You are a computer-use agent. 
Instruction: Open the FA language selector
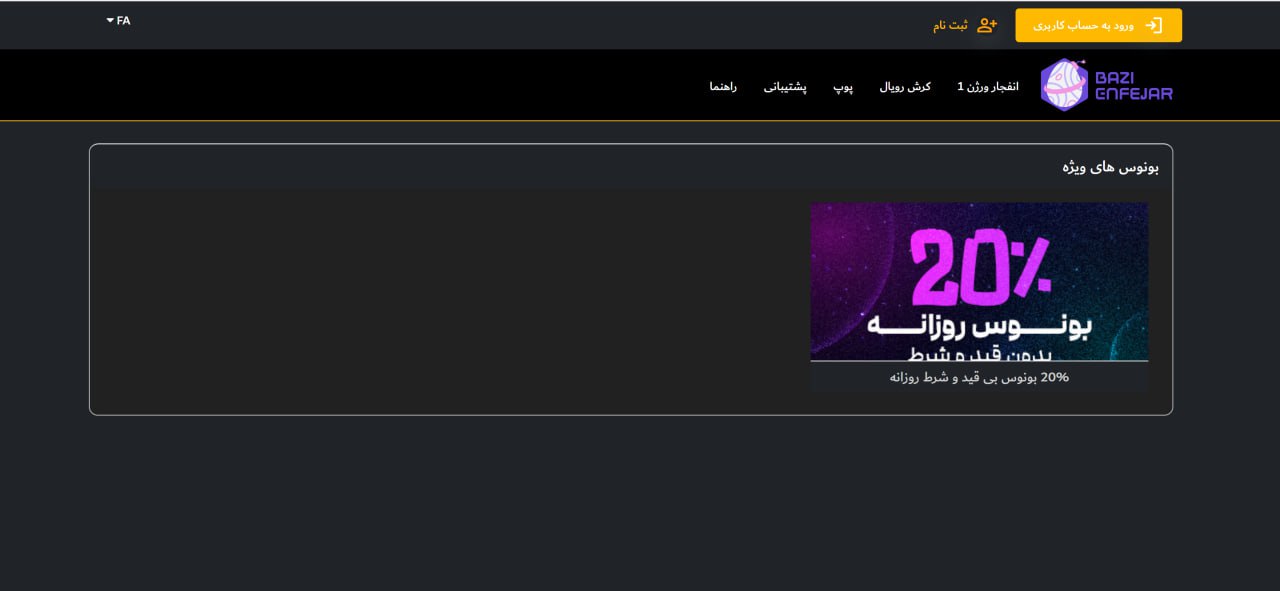tap(119, 20)
